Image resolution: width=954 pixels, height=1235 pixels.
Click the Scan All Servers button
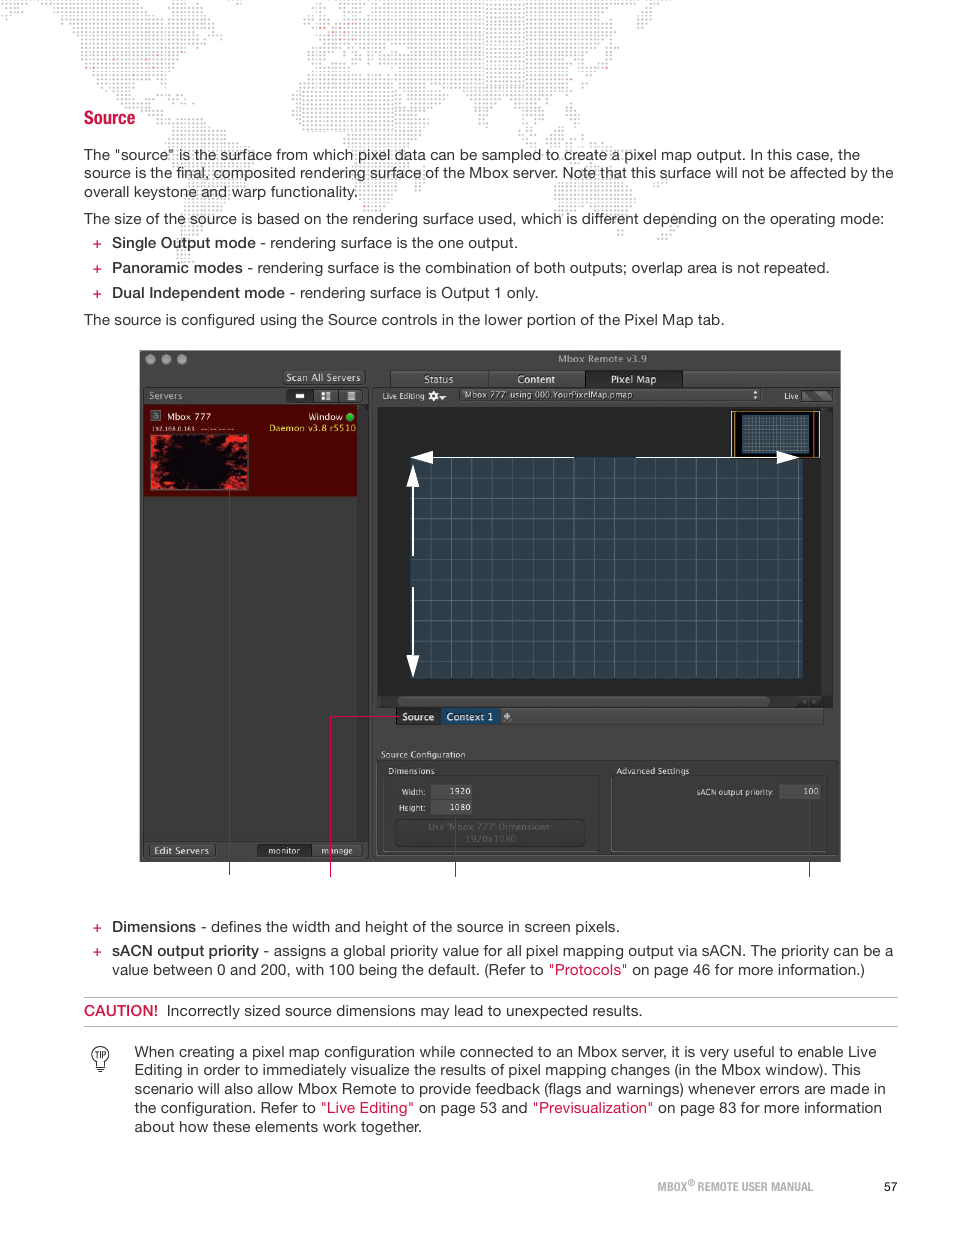[x=323, y=378]
